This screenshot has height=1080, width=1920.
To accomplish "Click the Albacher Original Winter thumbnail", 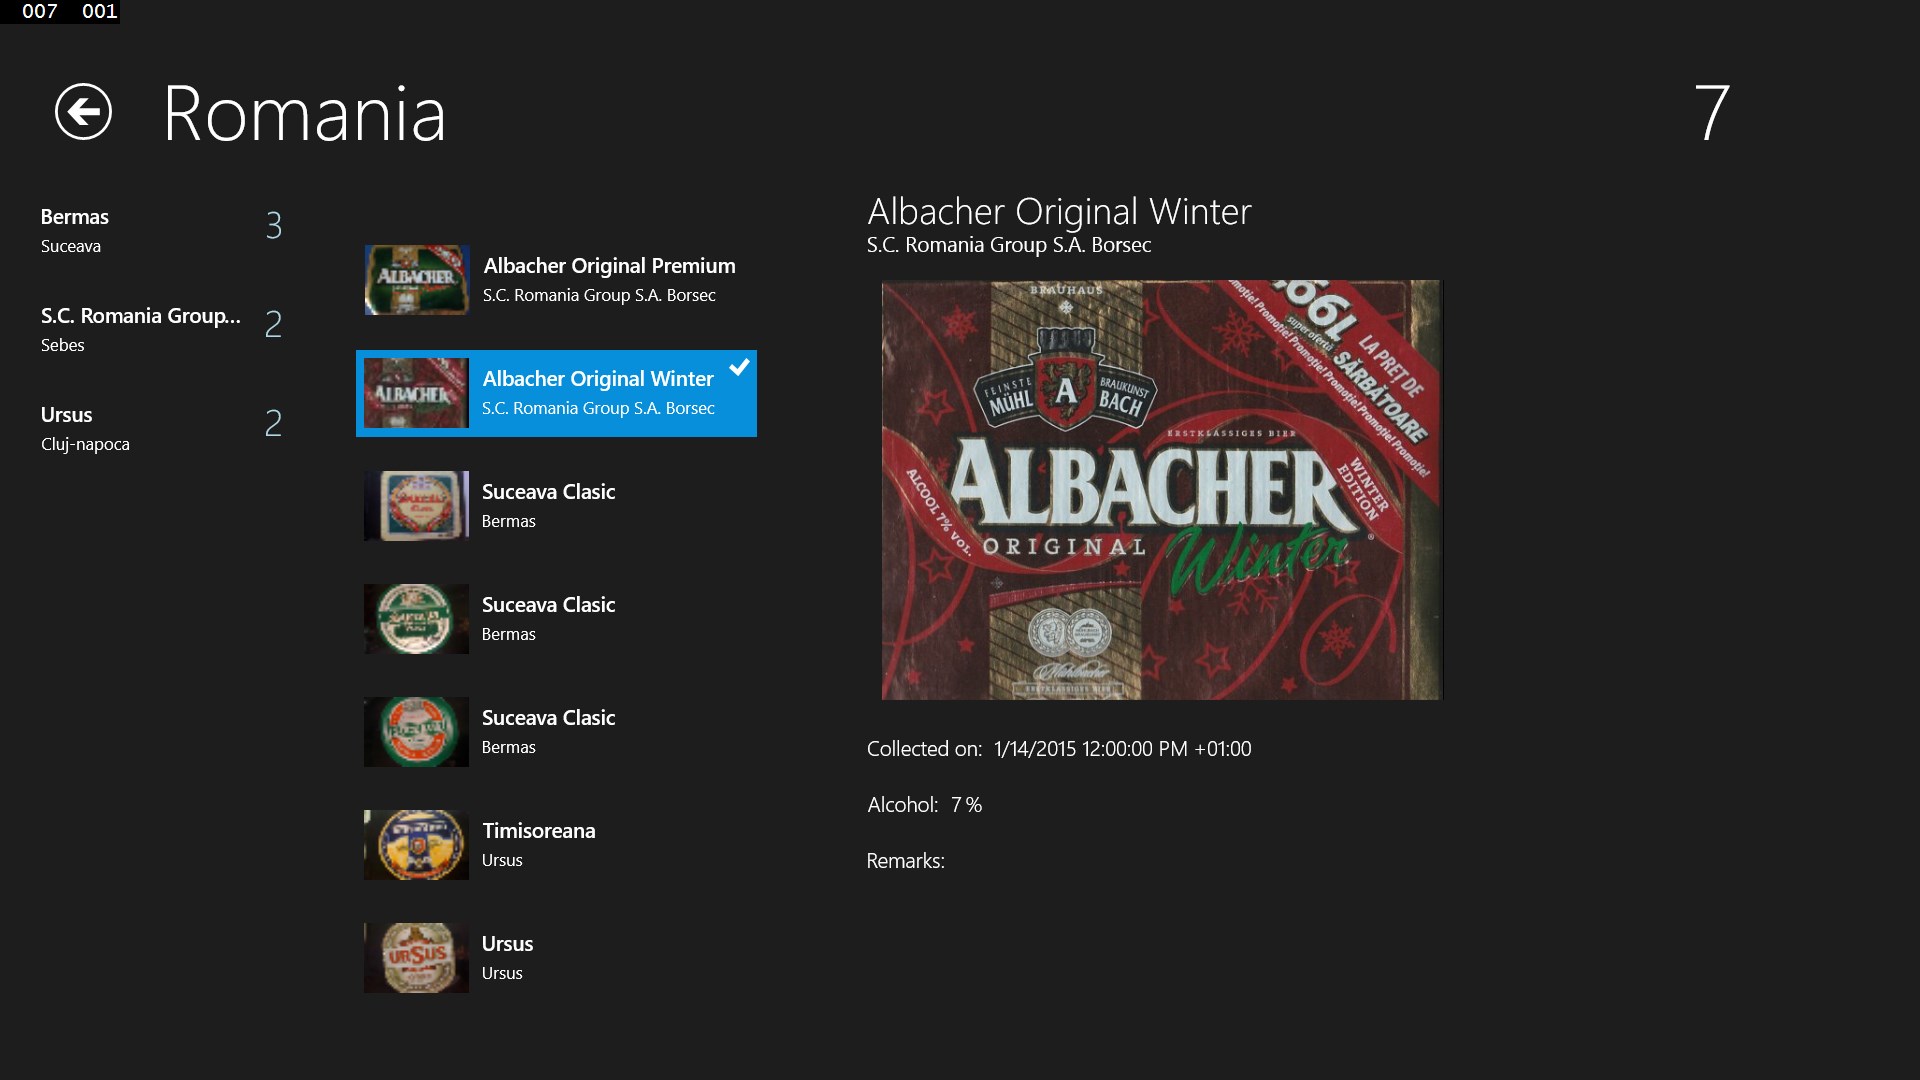I will [x=416, y=393].
